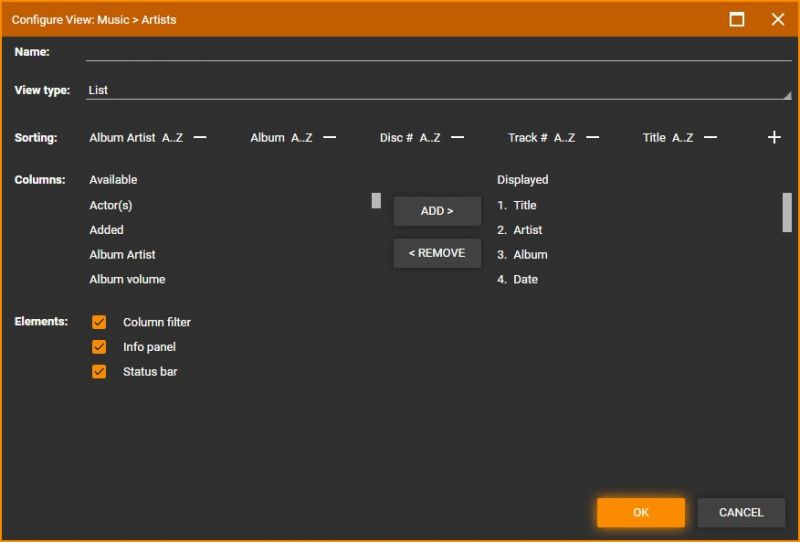The width and height of the screenshot is (800, 542).
Task: Toggle A..Z order for Album sorting
Action: pos(302,138)
